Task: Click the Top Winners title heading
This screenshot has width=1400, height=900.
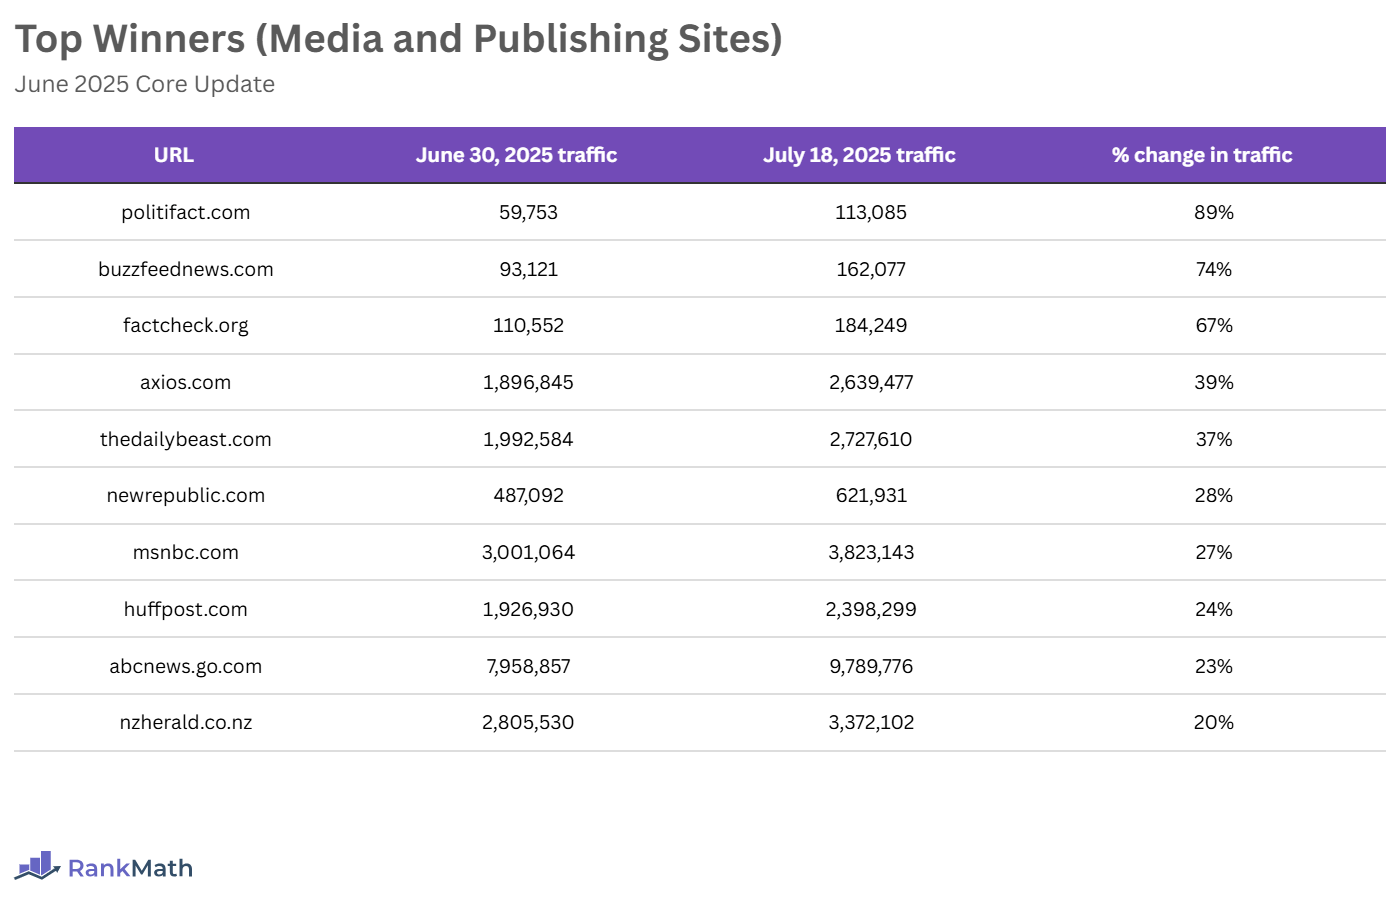Action: (398, 39)
